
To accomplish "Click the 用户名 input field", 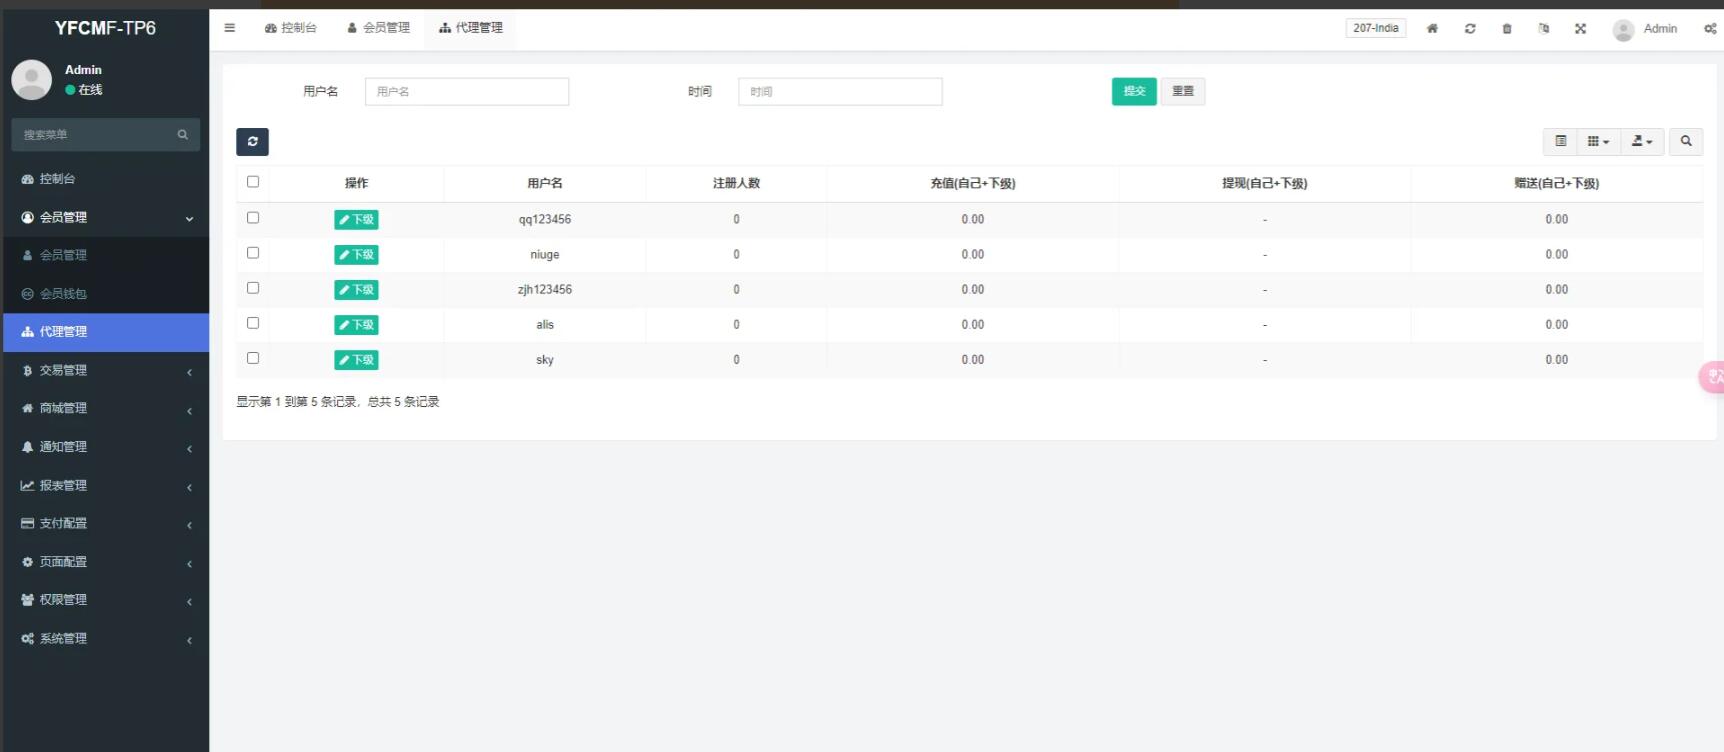I will 467,92.
